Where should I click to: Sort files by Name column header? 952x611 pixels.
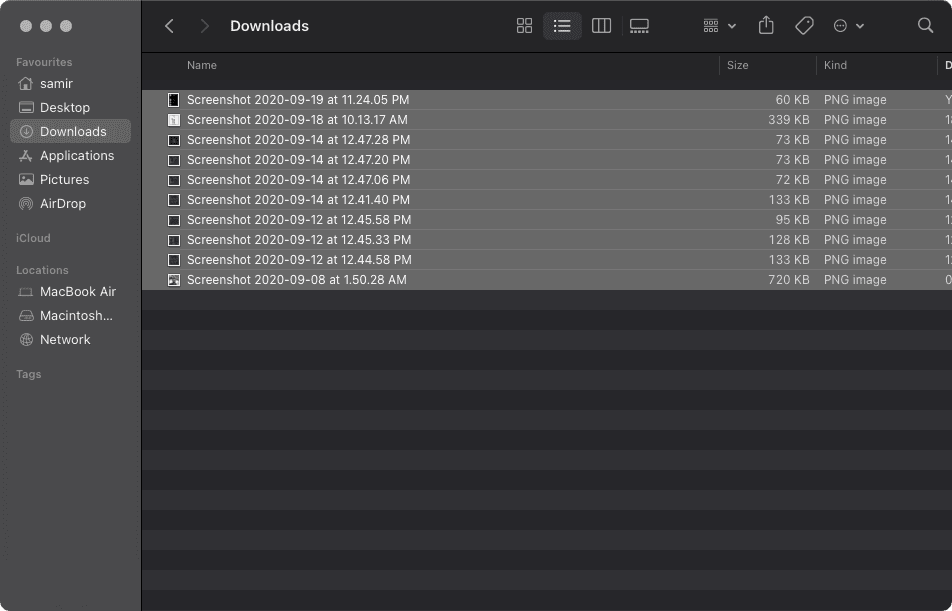(x=202, y=65)
